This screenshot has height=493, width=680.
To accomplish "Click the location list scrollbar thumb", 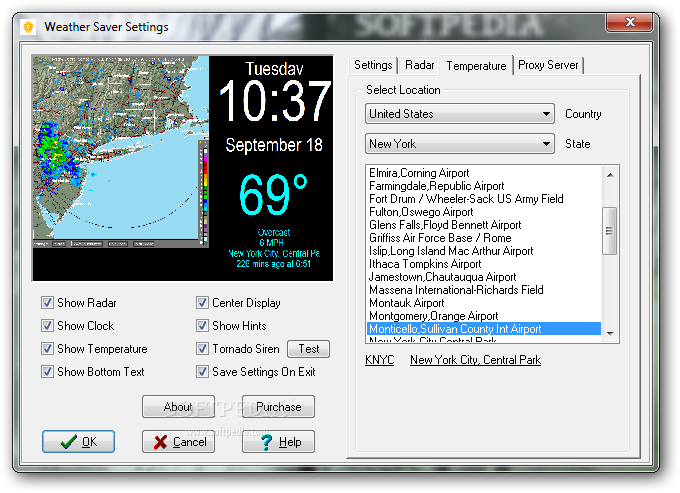I will point(610,231).
